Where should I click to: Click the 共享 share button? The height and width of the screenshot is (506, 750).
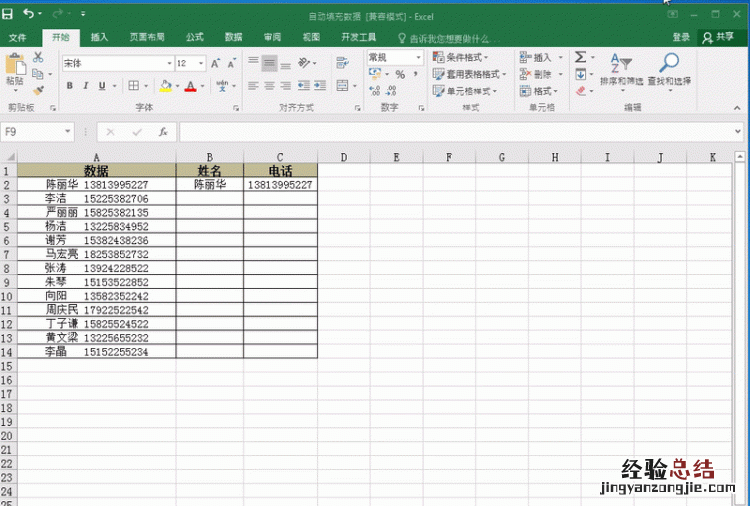(x=720, y=37)
